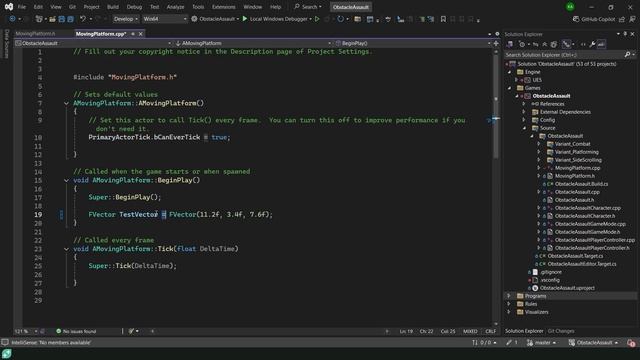Click Collapse All icon in Solution Explorer toolbar
Viewport: 640px width, 360px height.
[x=544, y=44]
